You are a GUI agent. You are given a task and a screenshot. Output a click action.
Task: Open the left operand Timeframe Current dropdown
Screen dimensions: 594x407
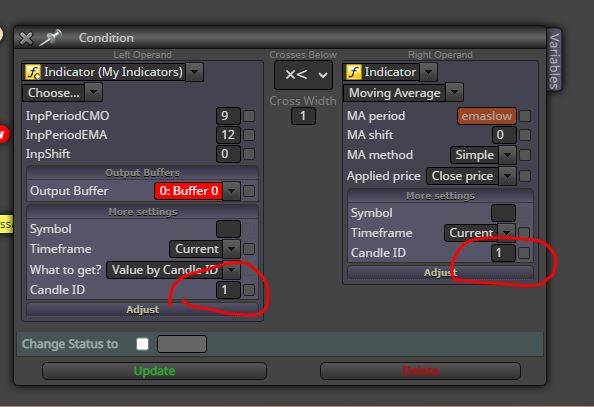pos(231,249)
